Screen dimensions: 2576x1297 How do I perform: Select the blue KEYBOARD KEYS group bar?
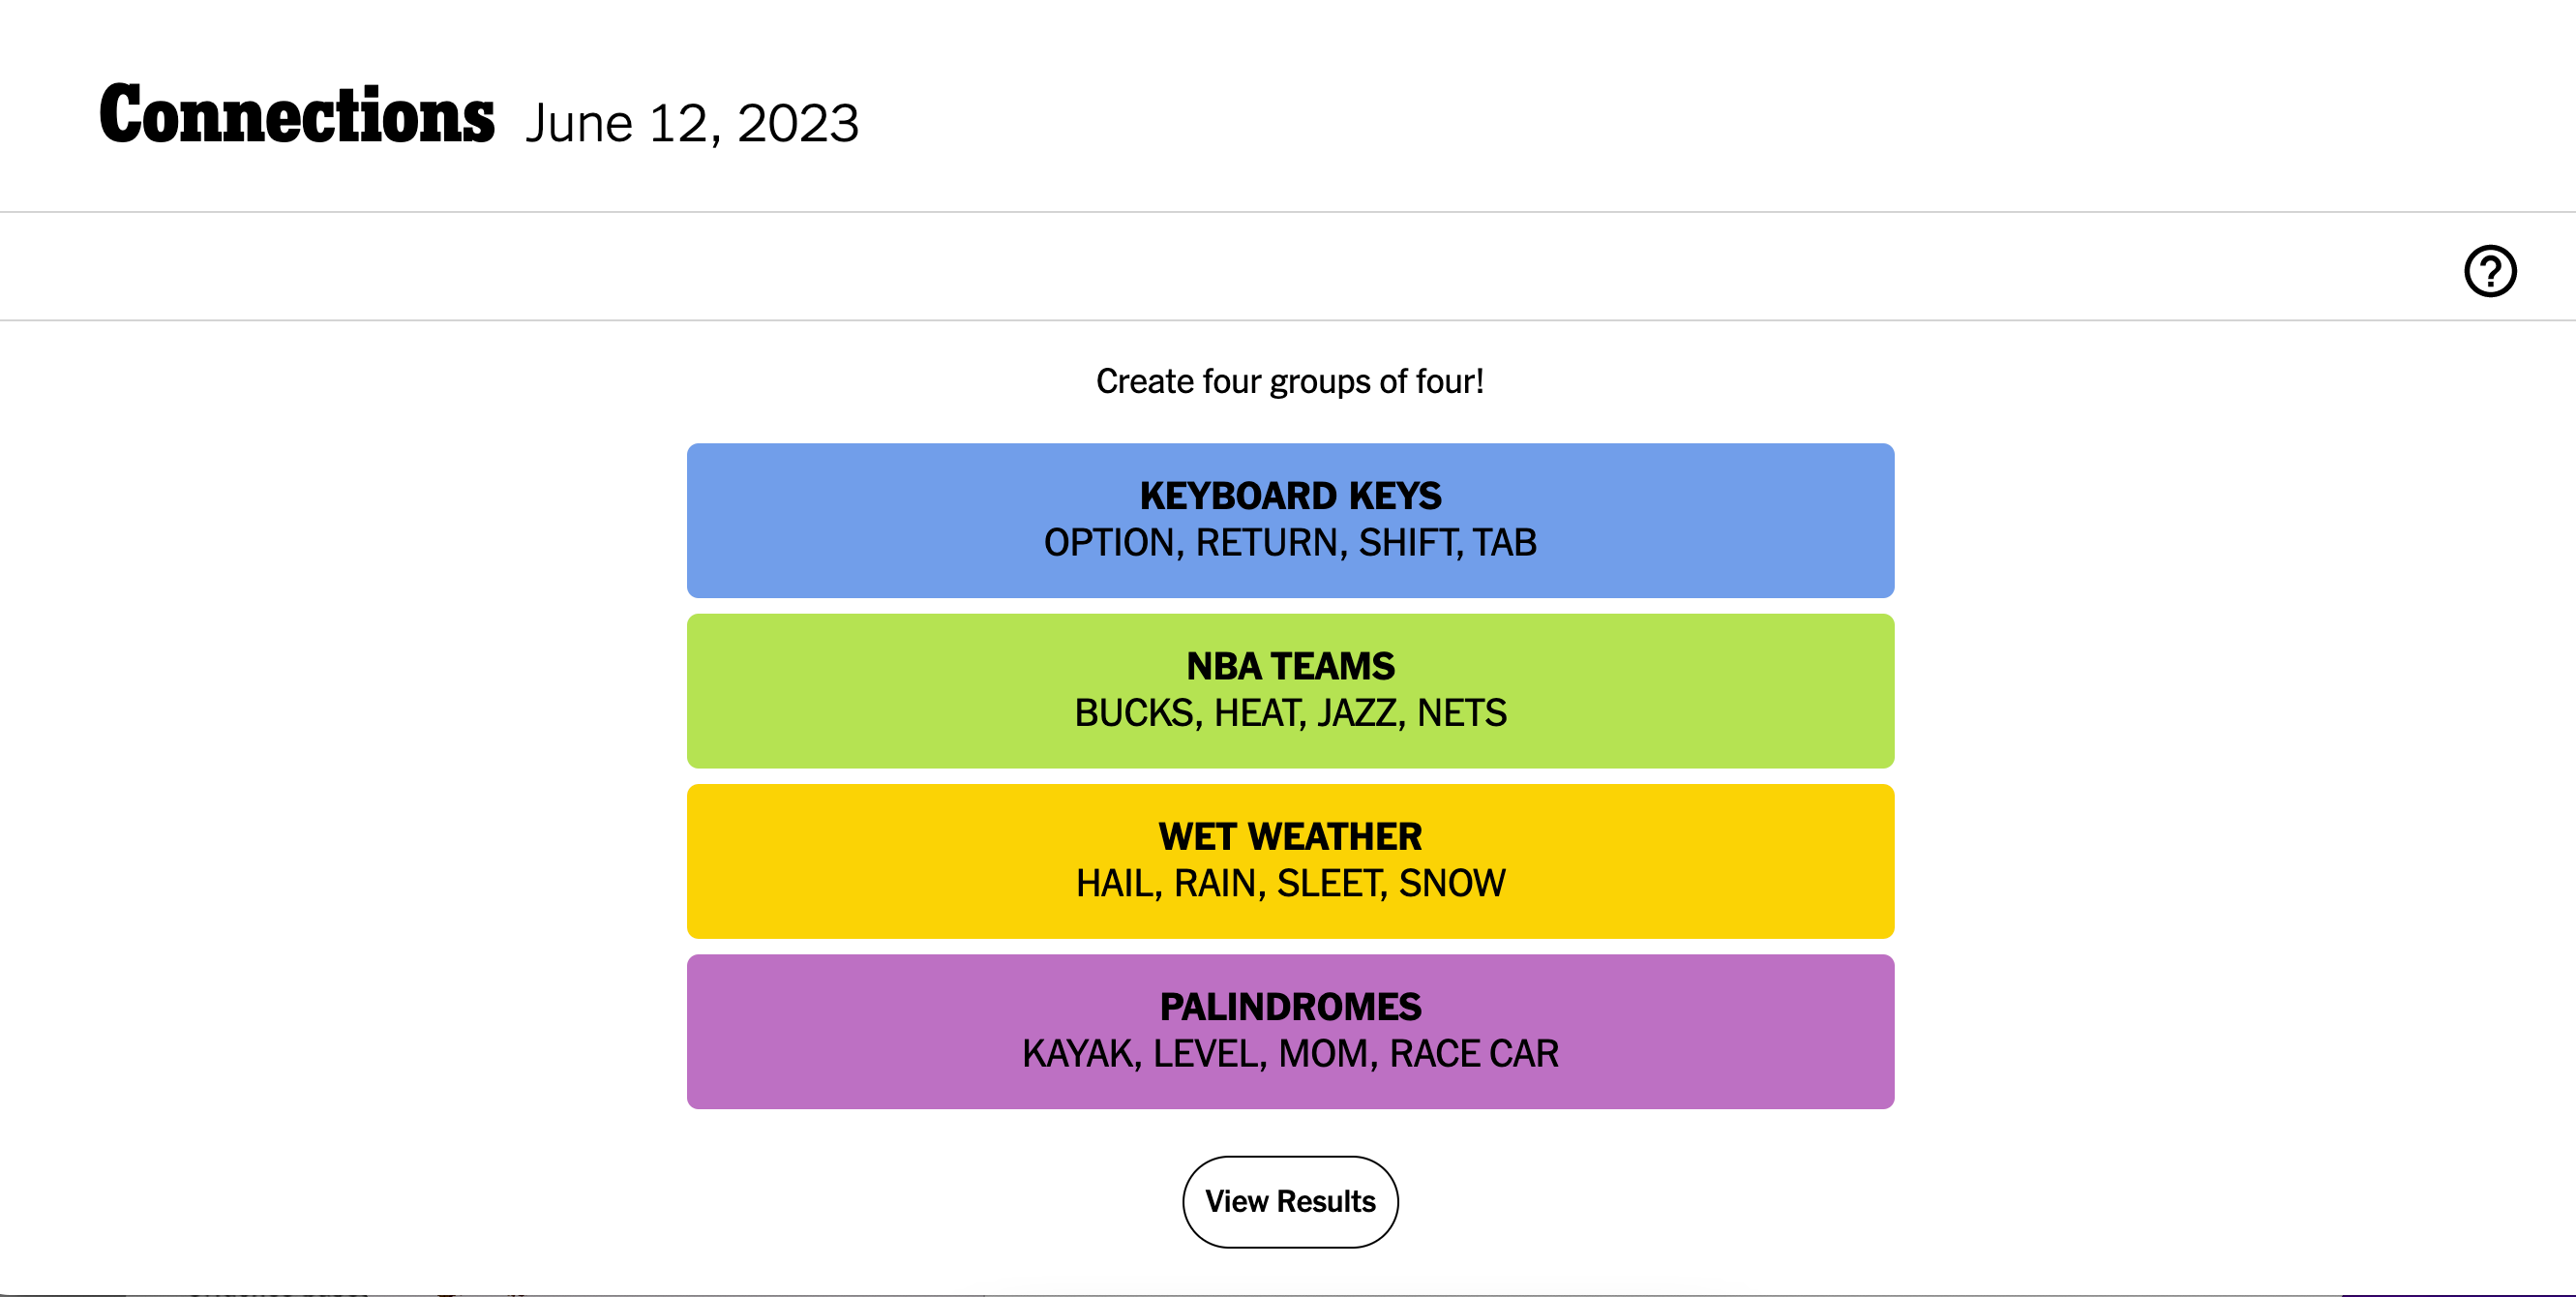(x=1290, y=519)
